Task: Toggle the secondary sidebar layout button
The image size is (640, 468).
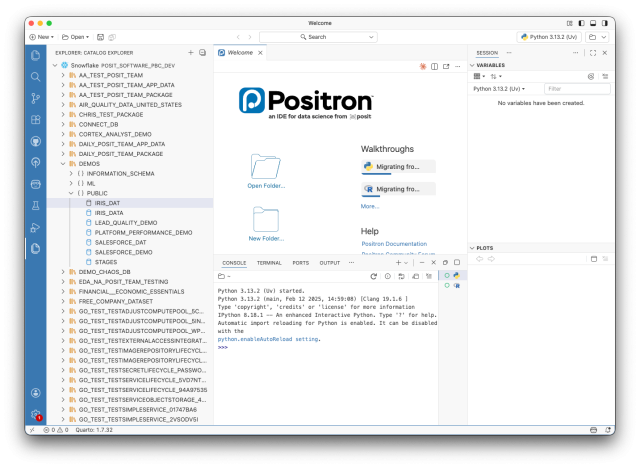Action: click(605, 23)
